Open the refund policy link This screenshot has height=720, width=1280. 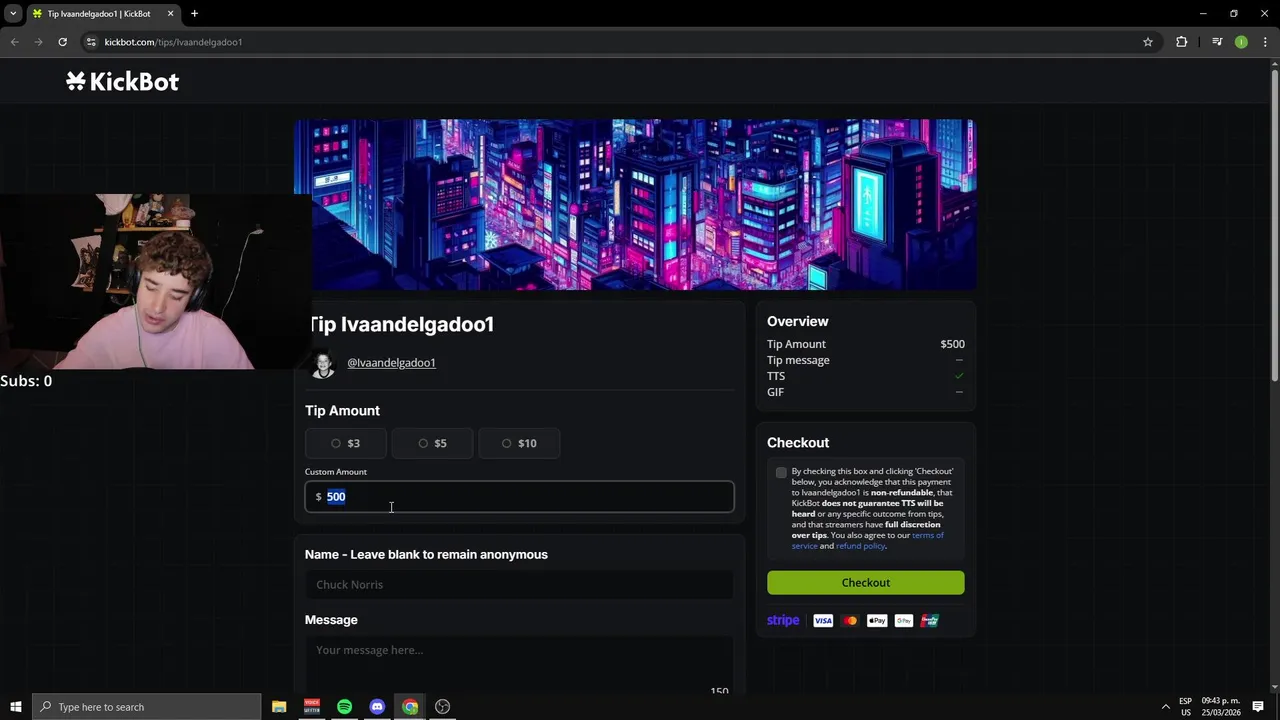click(x=860, y=546)
